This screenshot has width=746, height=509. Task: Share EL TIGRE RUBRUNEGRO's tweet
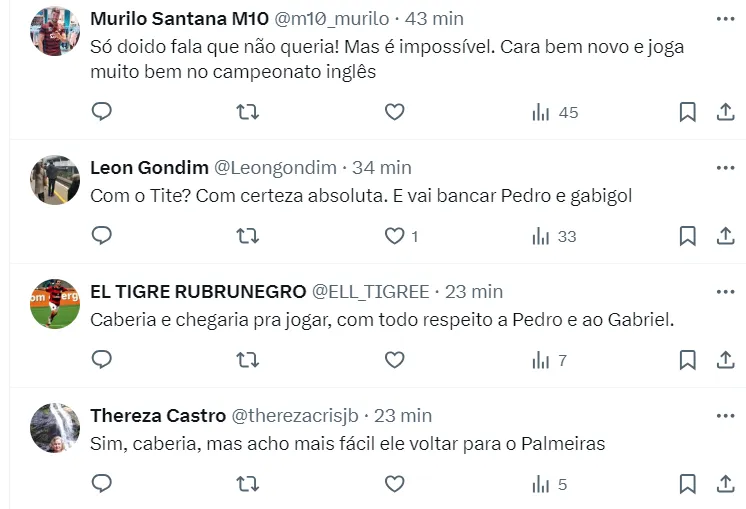tap(726, 360)
